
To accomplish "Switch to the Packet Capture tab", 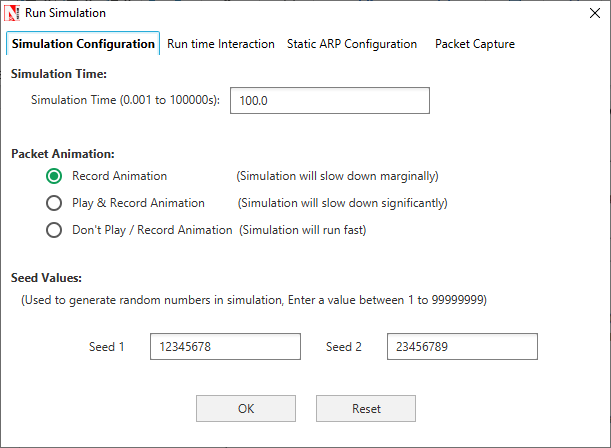I will pos(474,44).
